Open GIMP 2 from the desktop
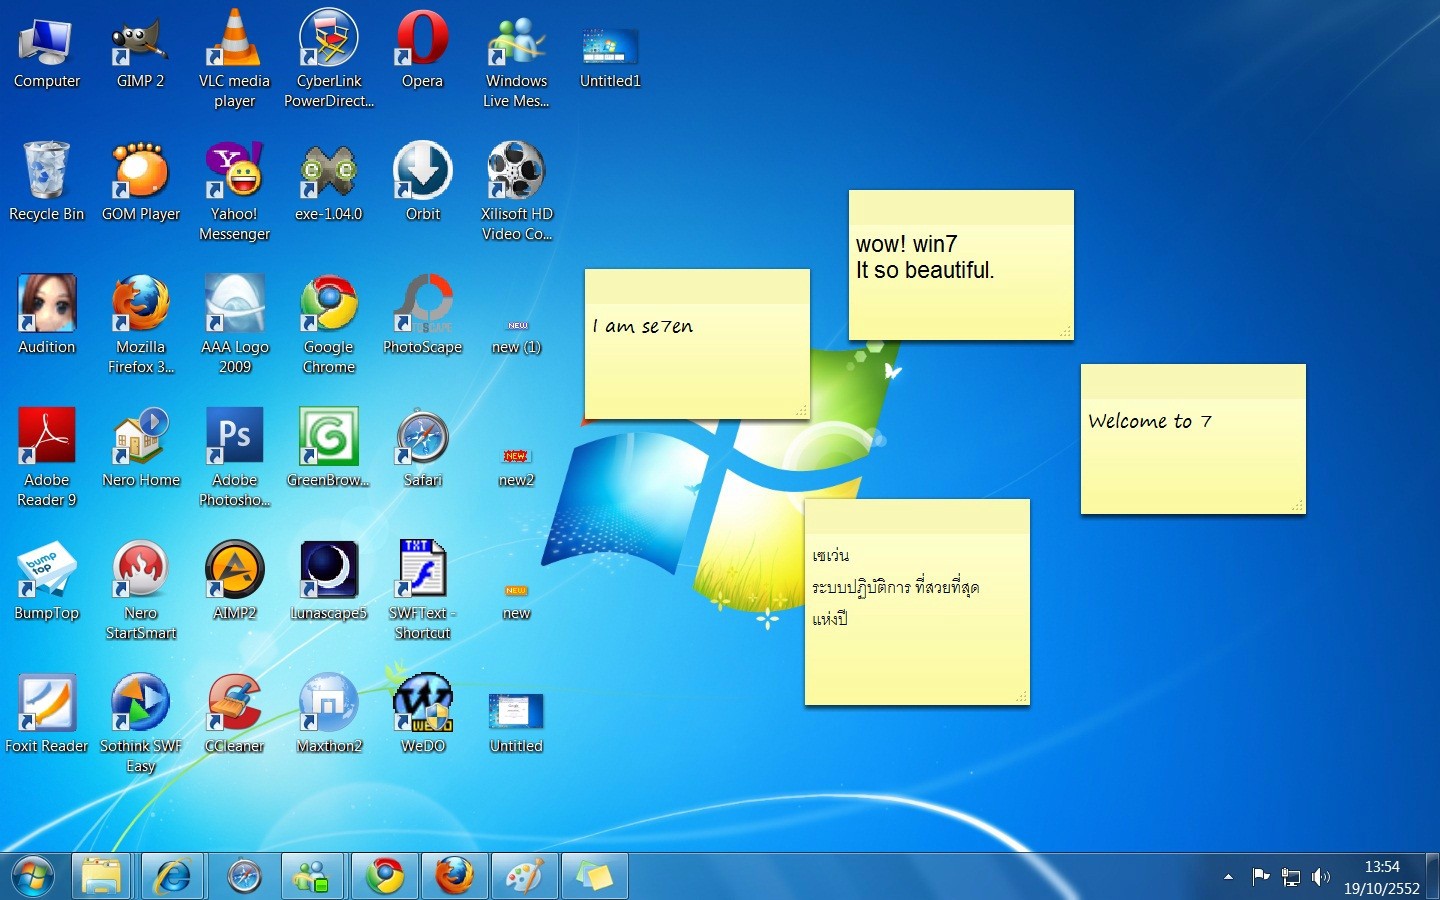The image size is (1440, 900). point(140,40)
